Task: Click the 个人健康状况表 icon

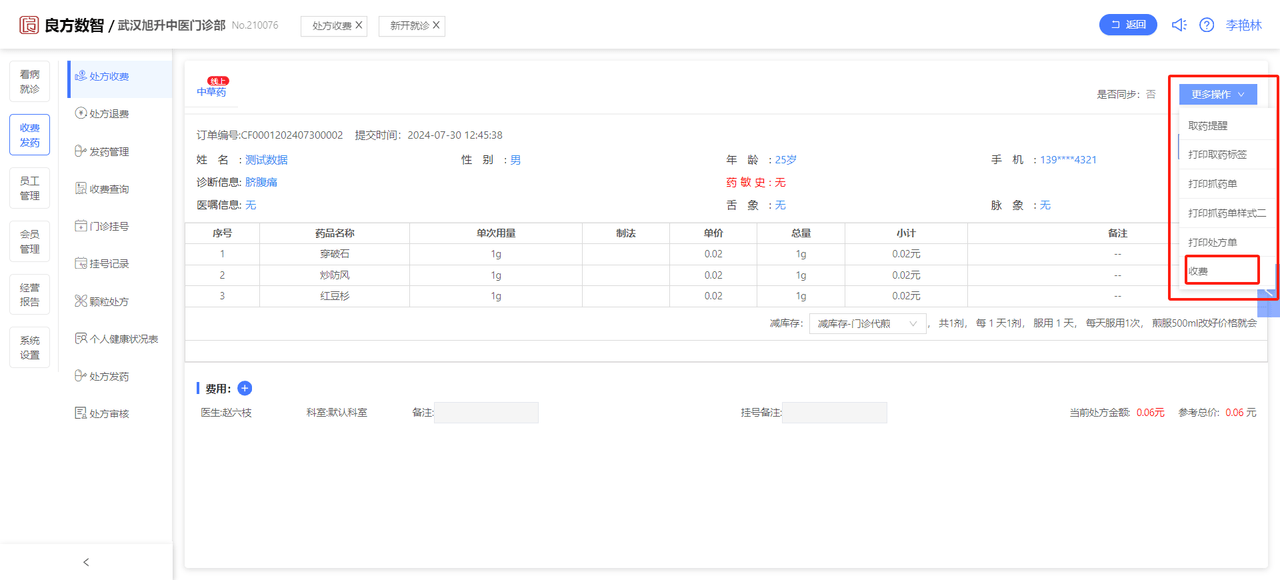Action: coord(81,339)
